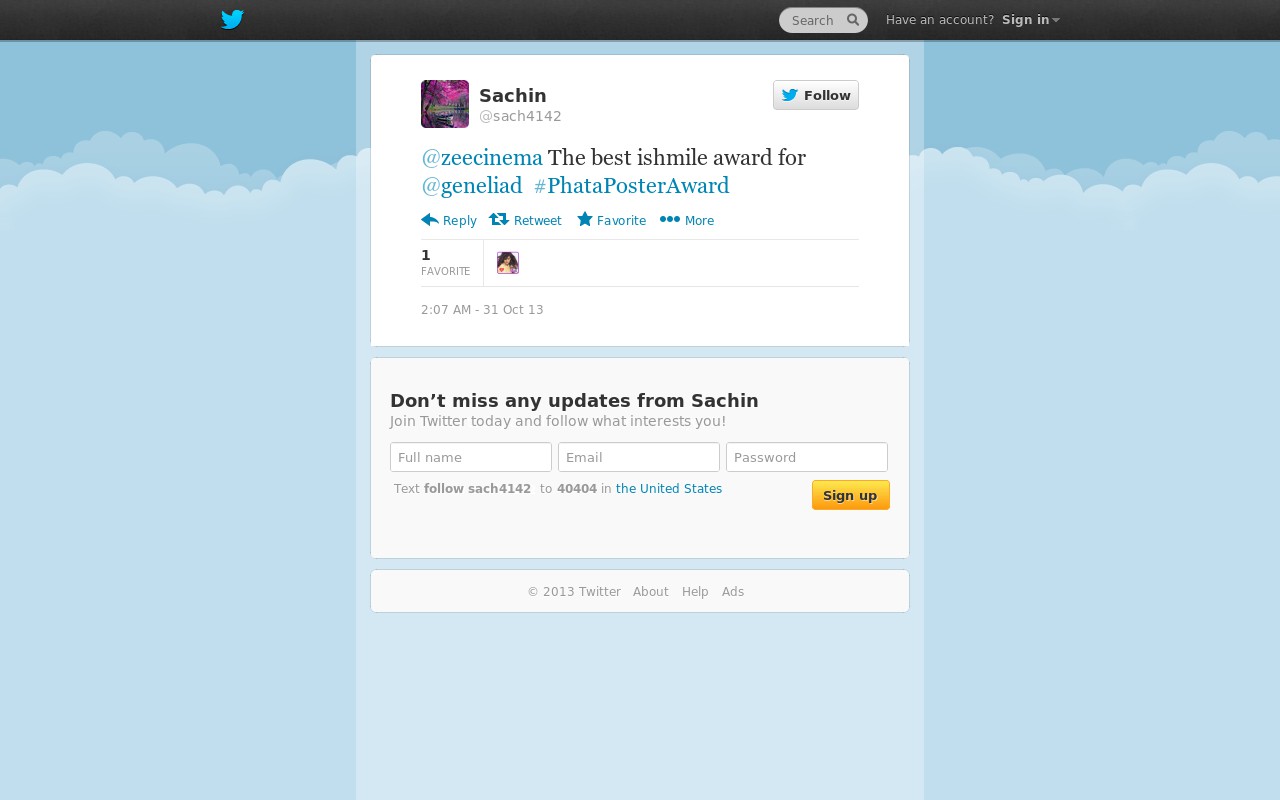Click the Password input field
This screenshot has width=1280, height=800.
point(807,457)
